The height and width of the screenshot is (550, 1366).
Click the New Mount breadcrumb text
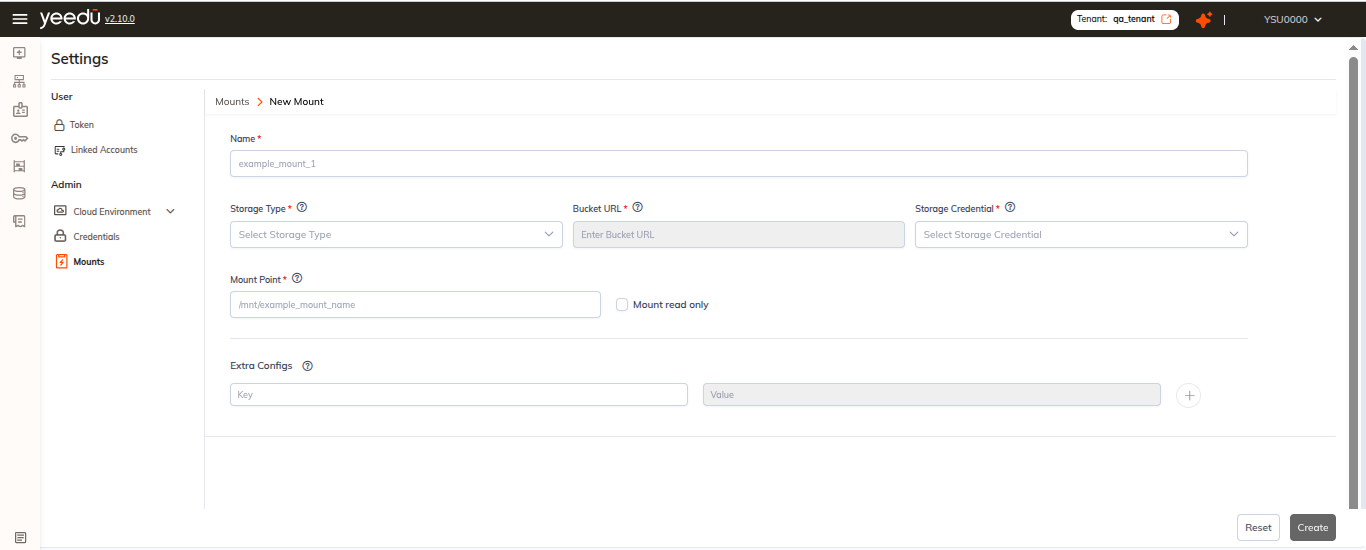coord(297,102)
